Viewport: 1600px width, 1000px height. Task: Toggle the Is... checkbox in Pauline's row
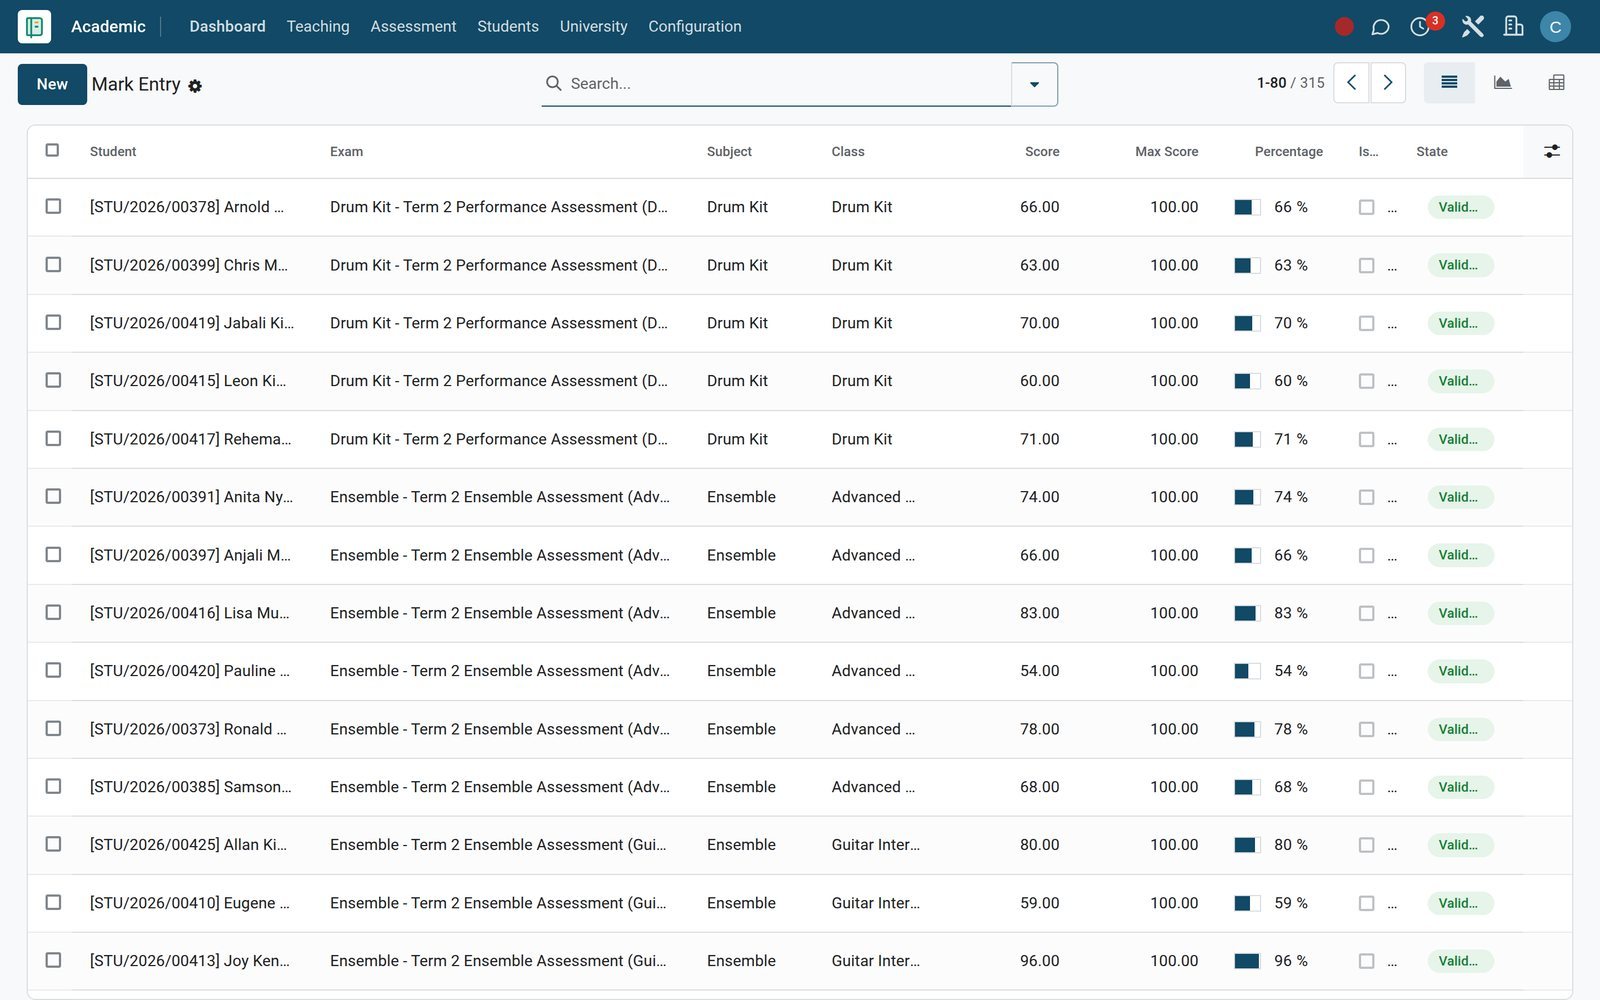(1366, 671)
